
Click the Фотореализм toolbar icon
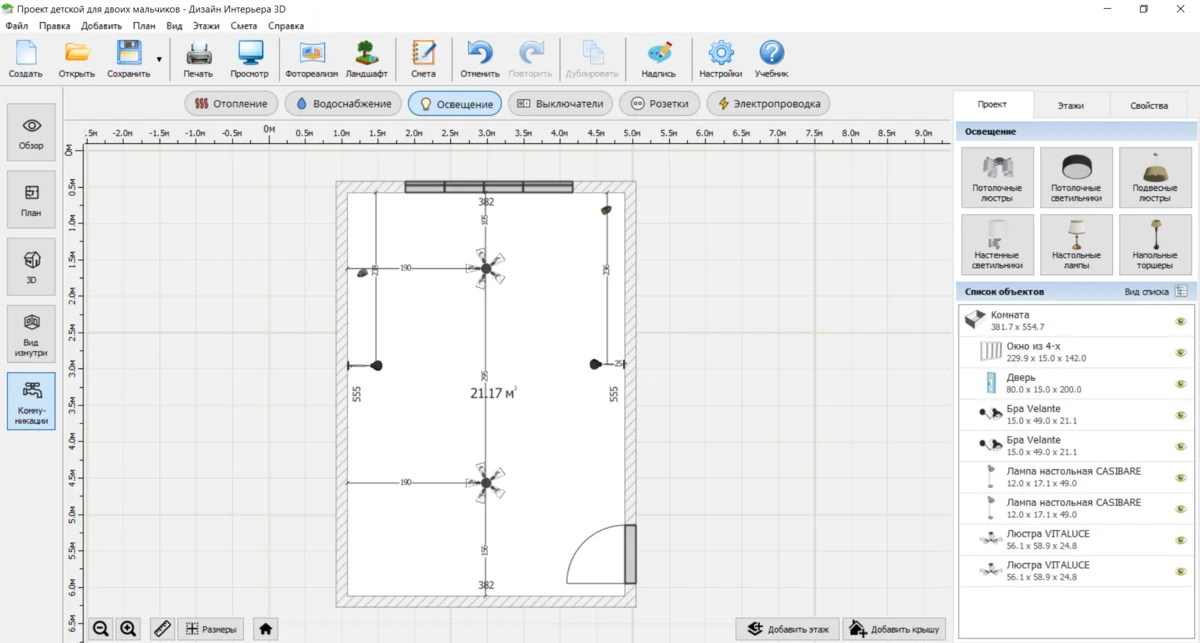click(311, 58)
